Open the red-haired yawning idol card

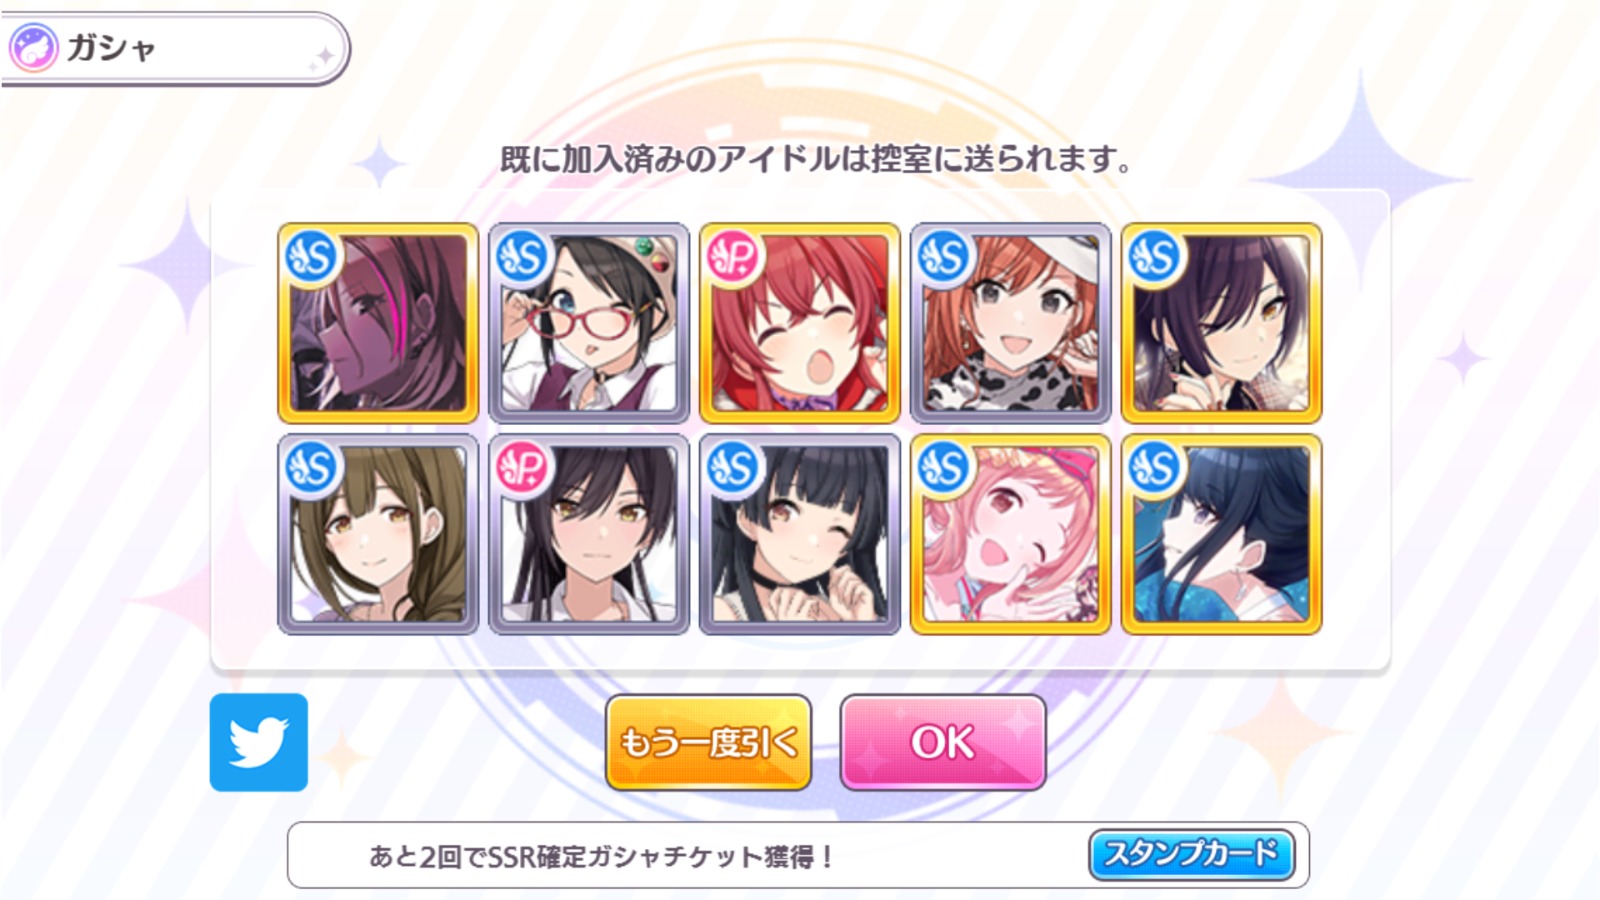pyautogui.click(x=800, y=323)
